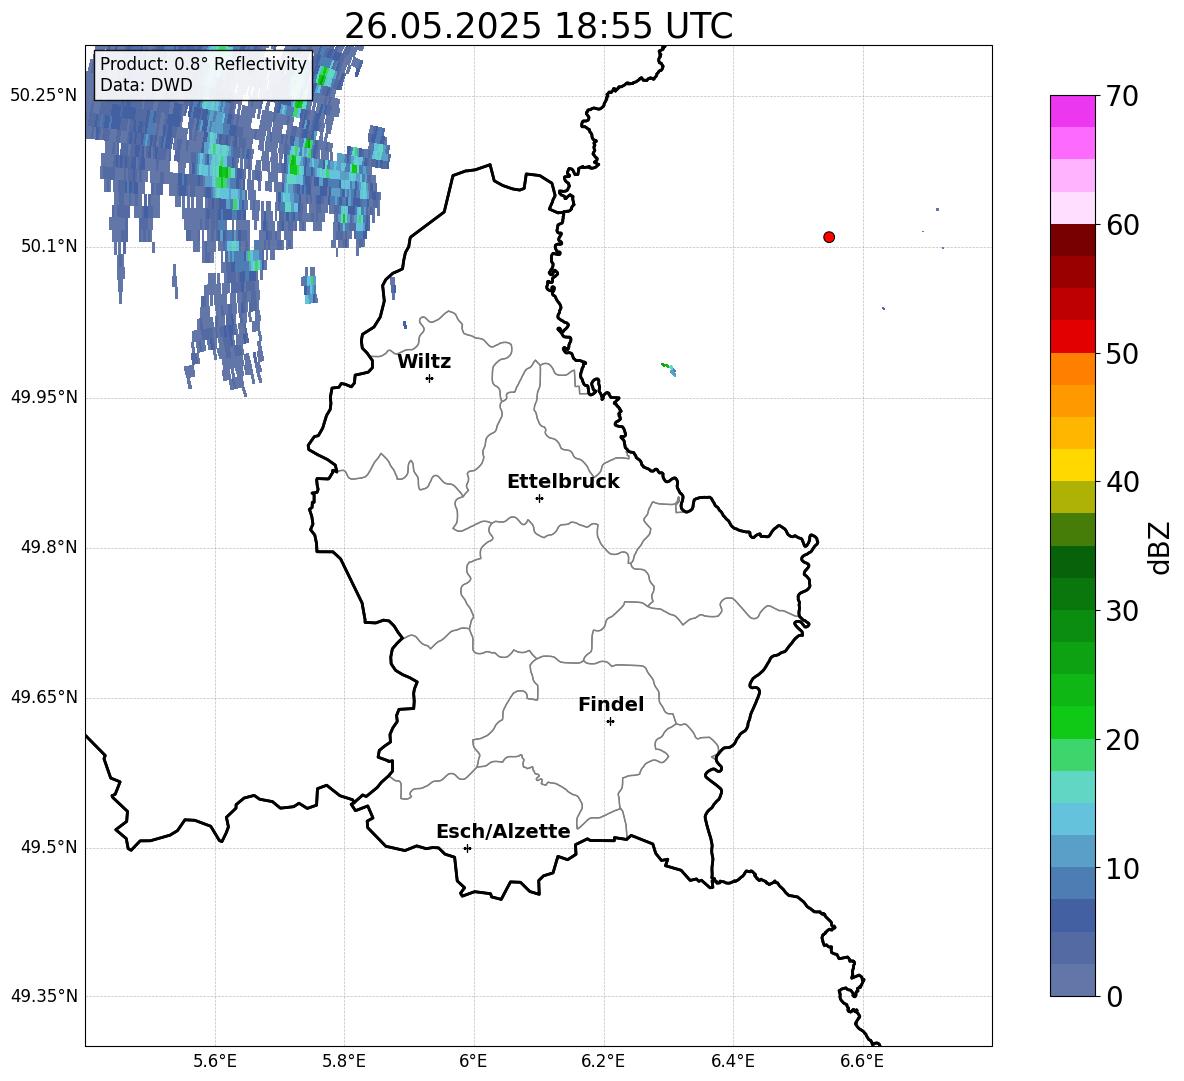Click the magenta 70 dBZ colorbar segment
The height and width of the screenshot is (1081, 1184).
[x=1072, y=111]
